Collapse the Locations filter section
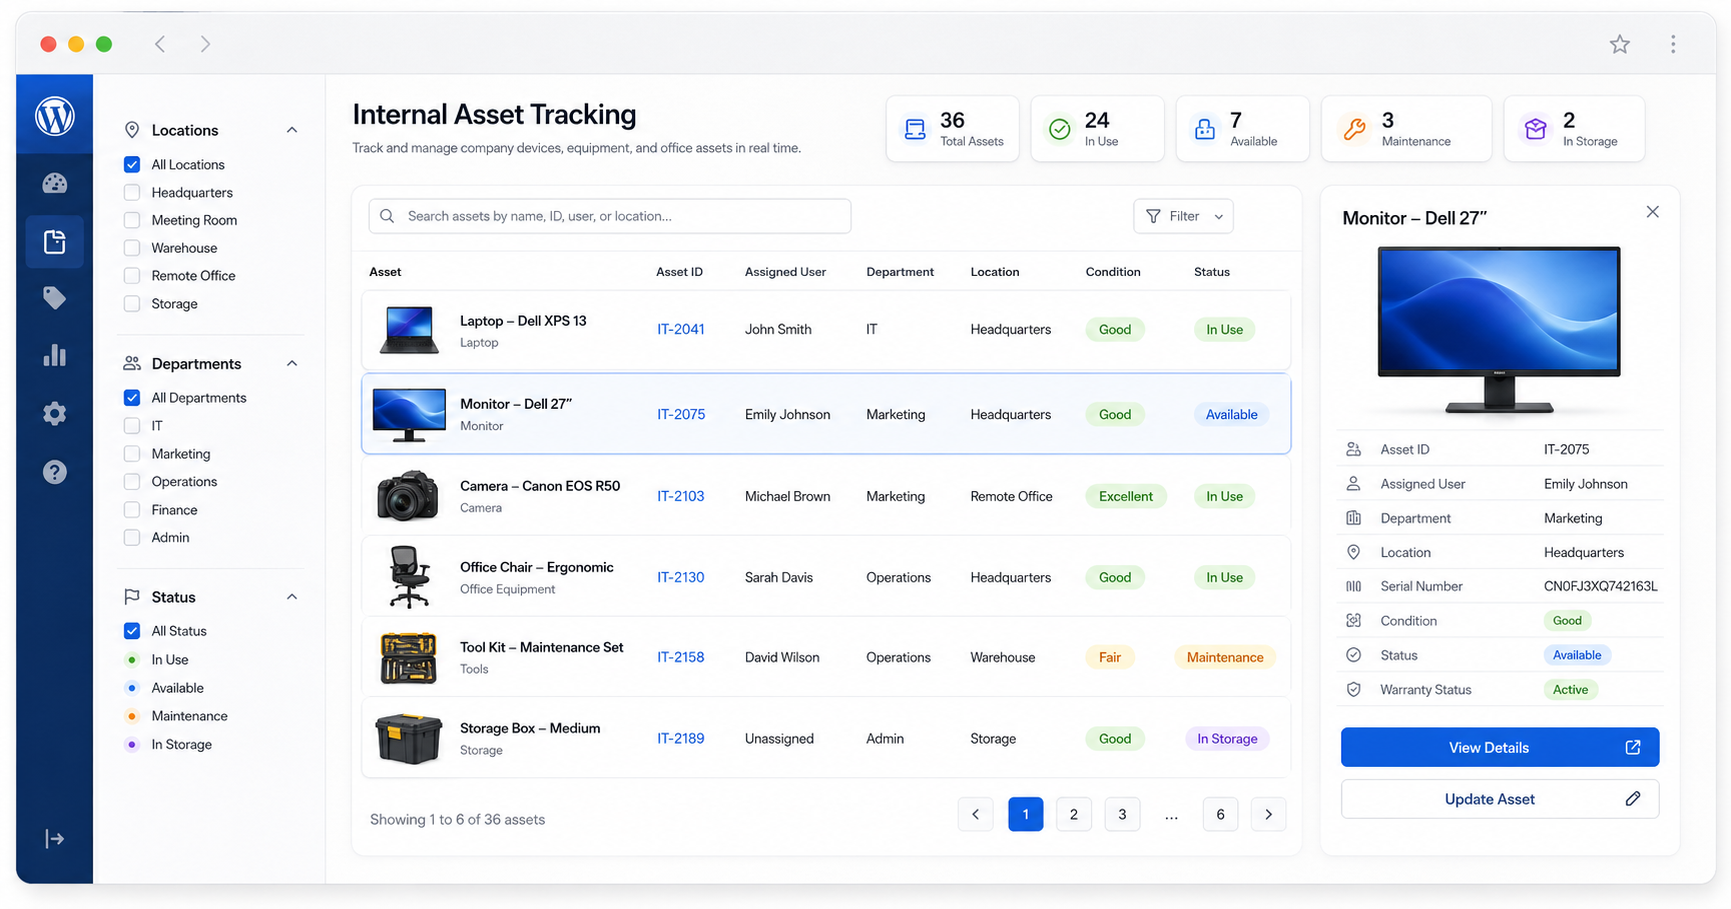1731x909 pixels. tap(292, 130)
